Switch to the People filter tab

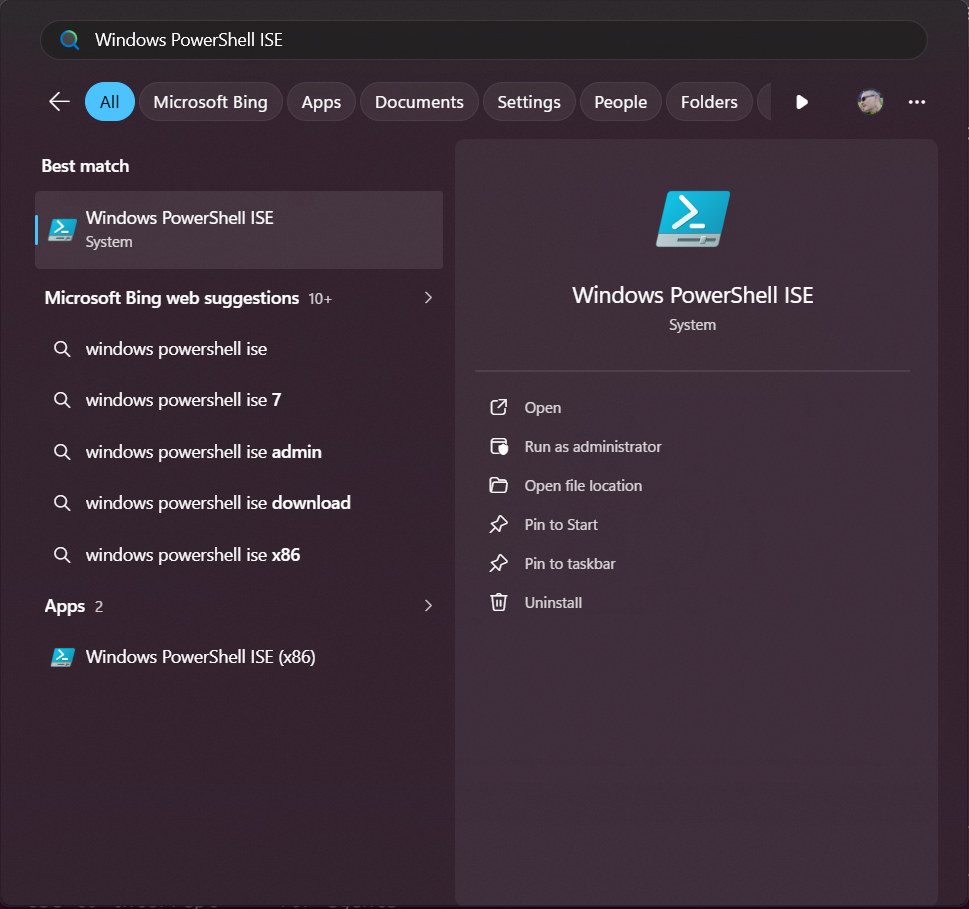[x=620, y=101]
